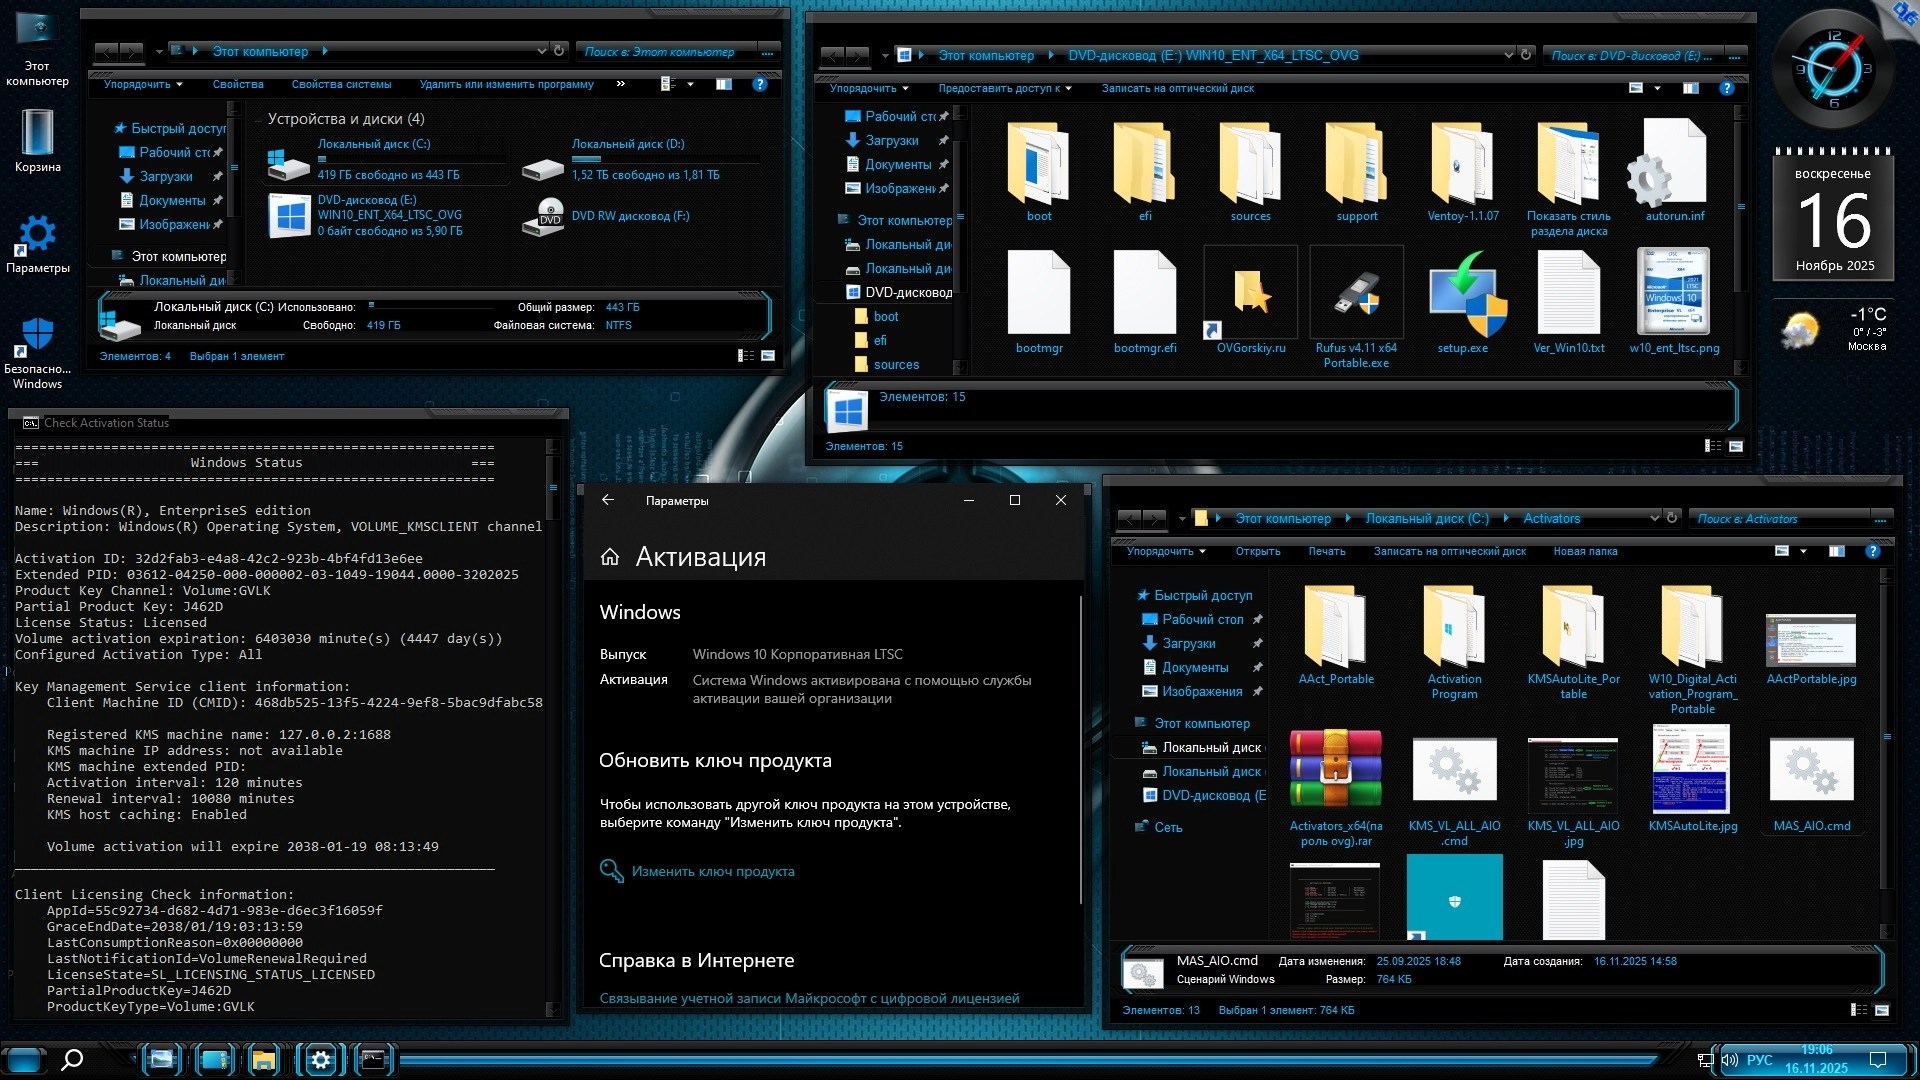Select the autorun.inf file icon
Viewport: 1920px width, 1080px height.
pos(1675,165)
